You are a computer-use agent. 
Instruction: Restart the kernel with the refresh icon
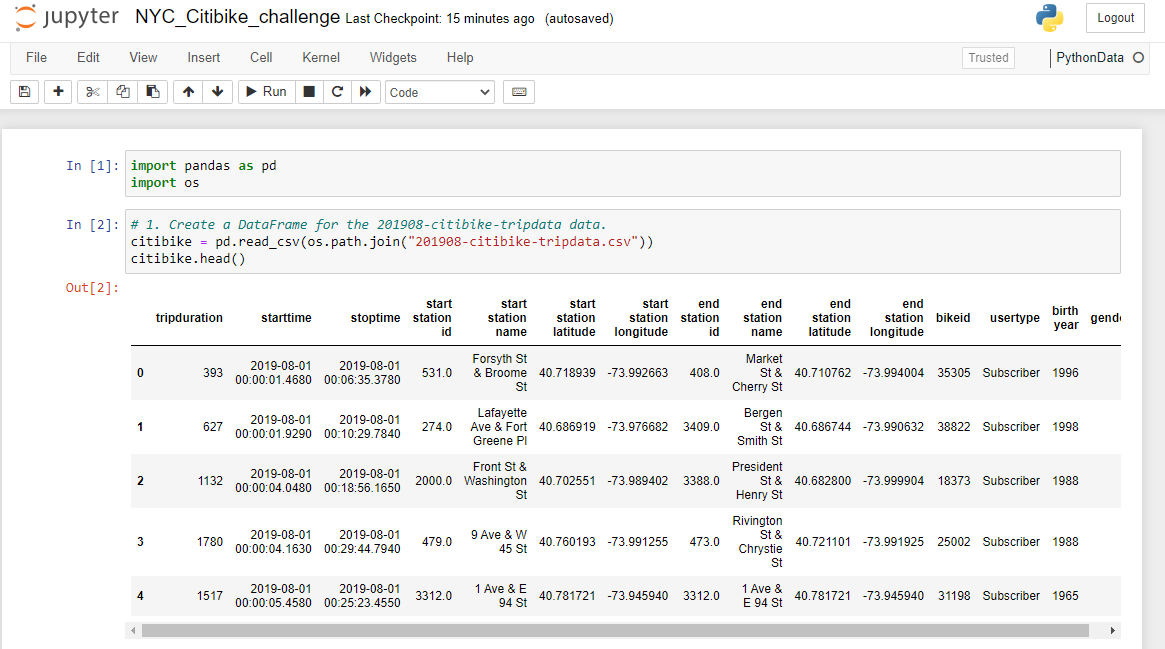337,91
